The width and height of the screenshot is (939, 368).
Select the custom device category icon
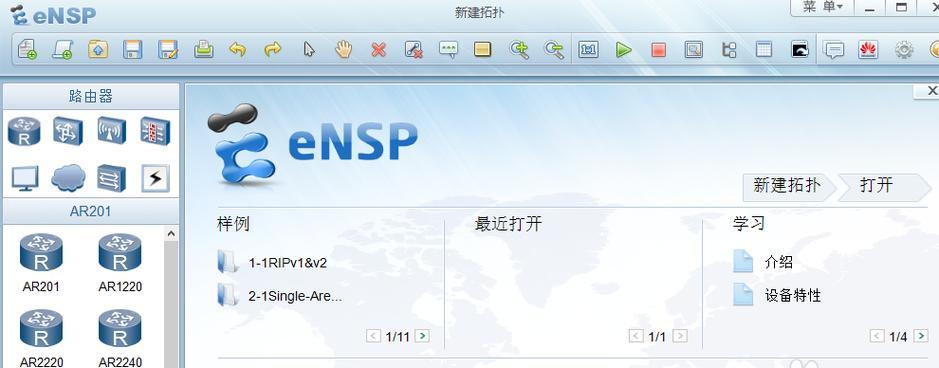point(111,178)
